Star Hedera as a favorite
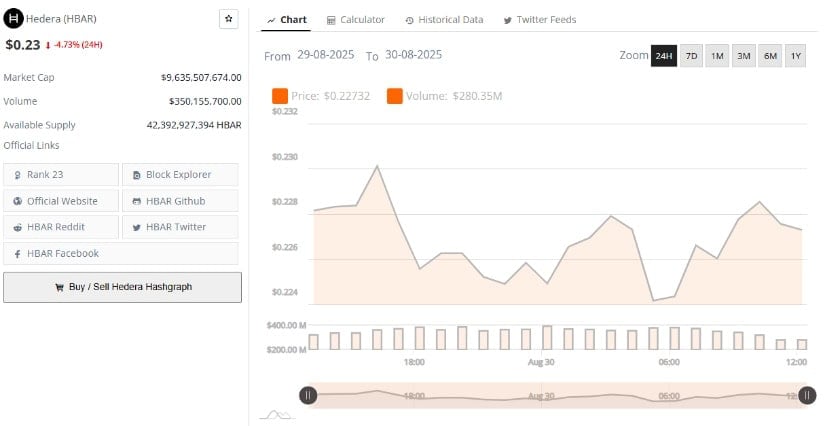The height and width of the screenshot is (426, 825). pyautogui.click(x=228, y=18)
